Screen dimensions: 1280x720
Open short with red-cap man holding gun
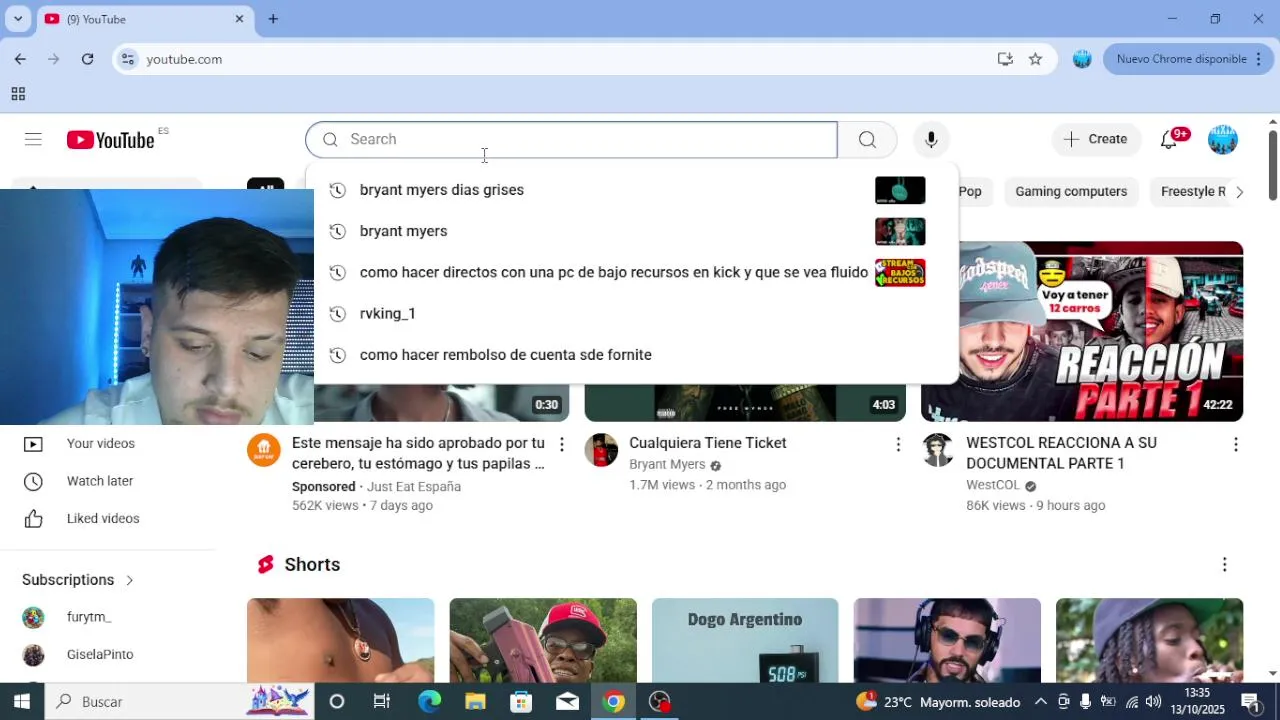(543, 640)
